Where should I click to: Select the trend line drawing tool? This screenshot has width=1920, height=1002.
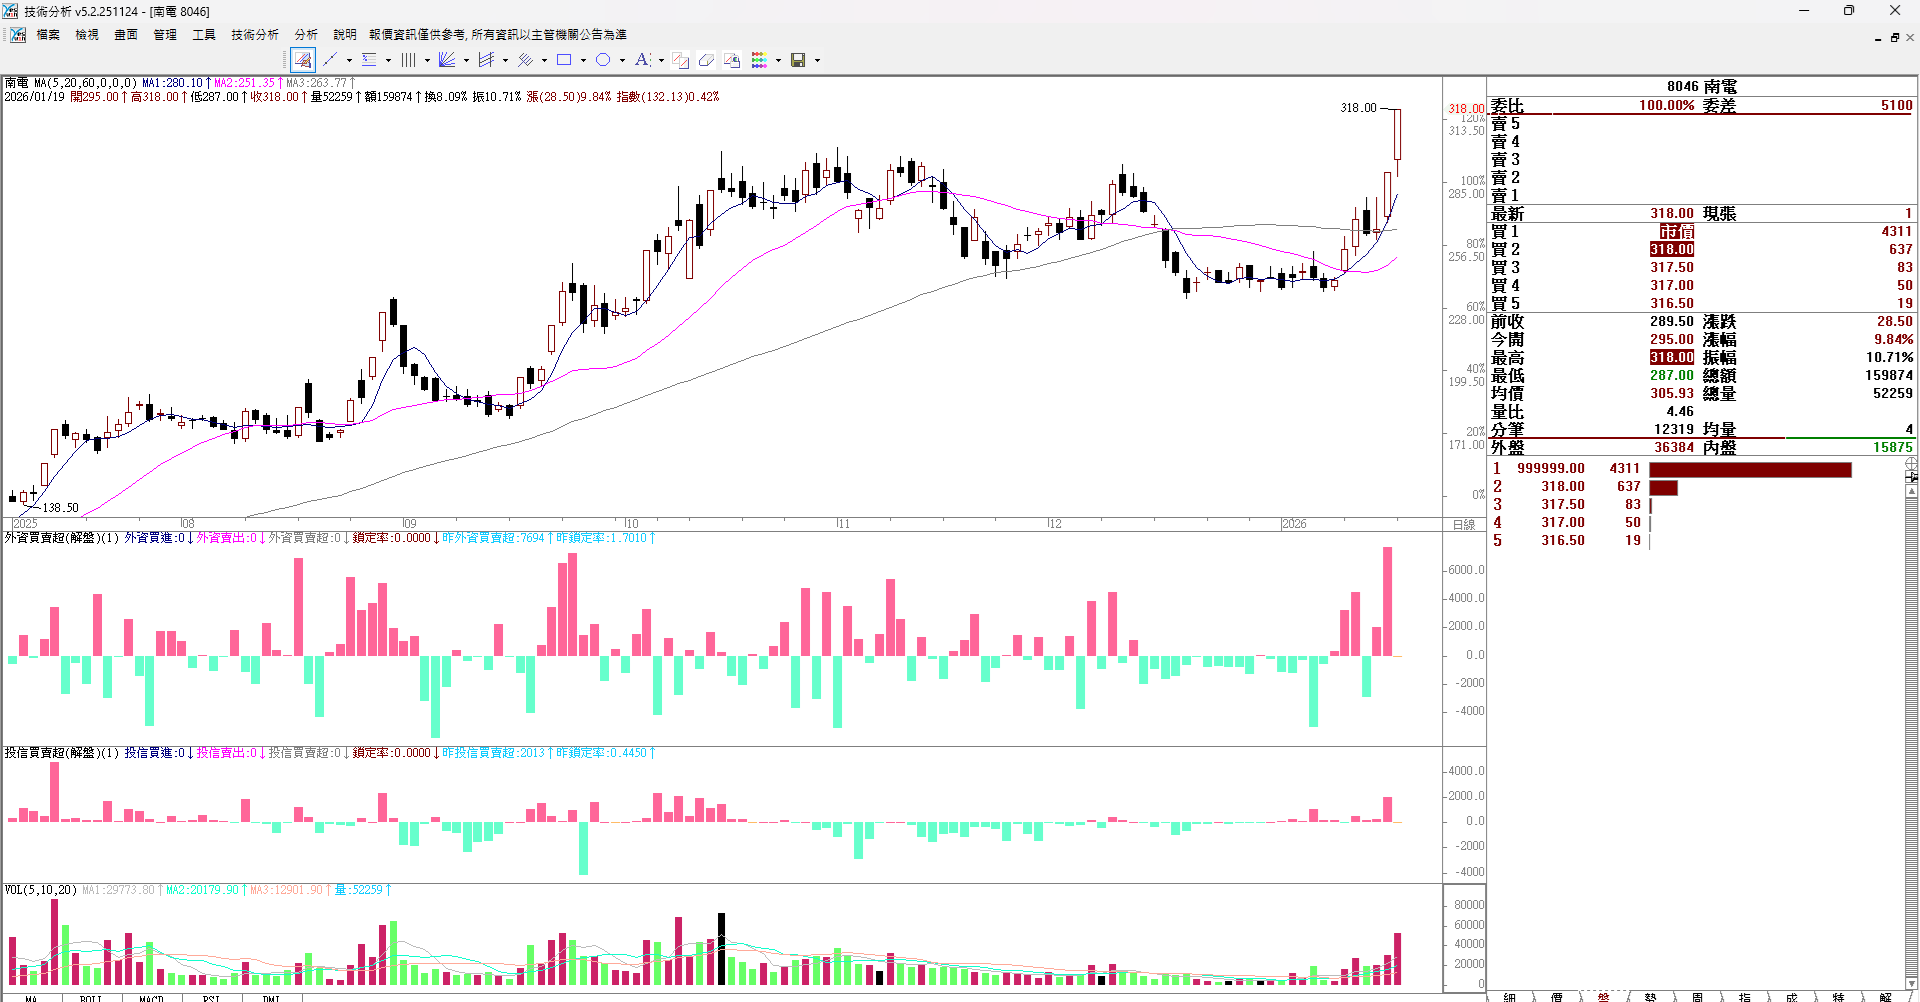click(x=330, y=60)
